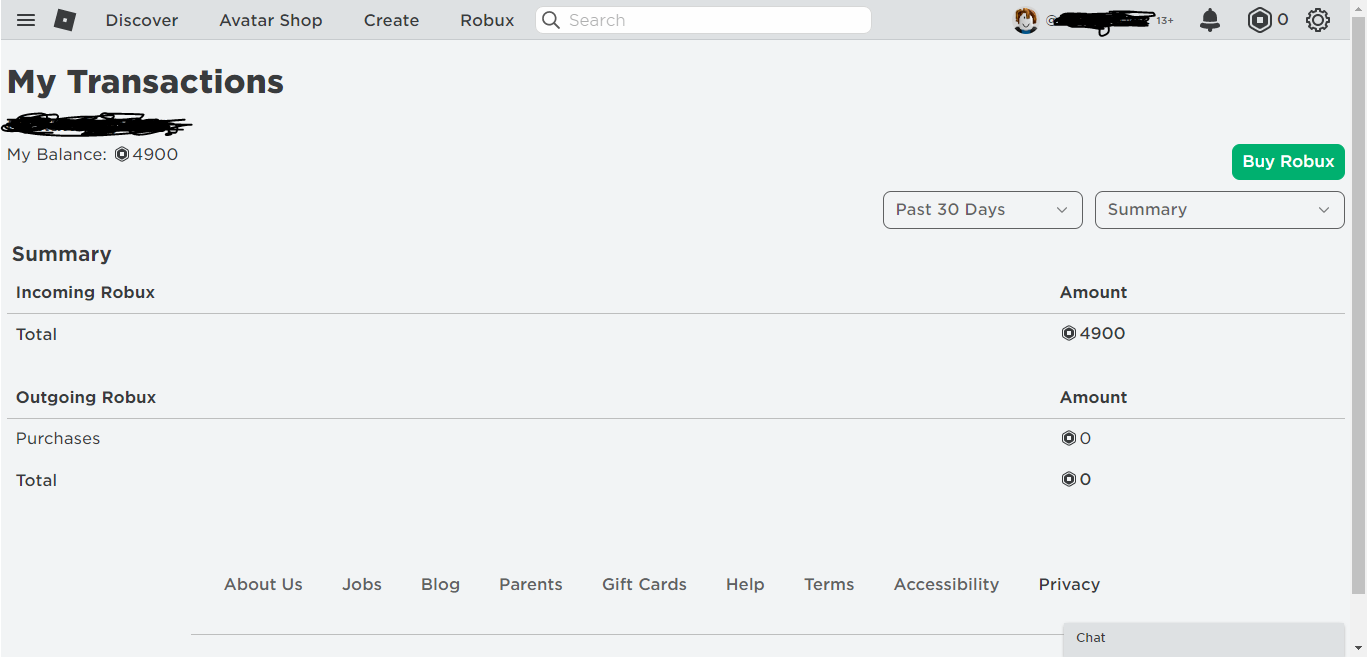Click the Purchases amount value 0
This screenshot has width=1367, height=657.
[1076, 439]
